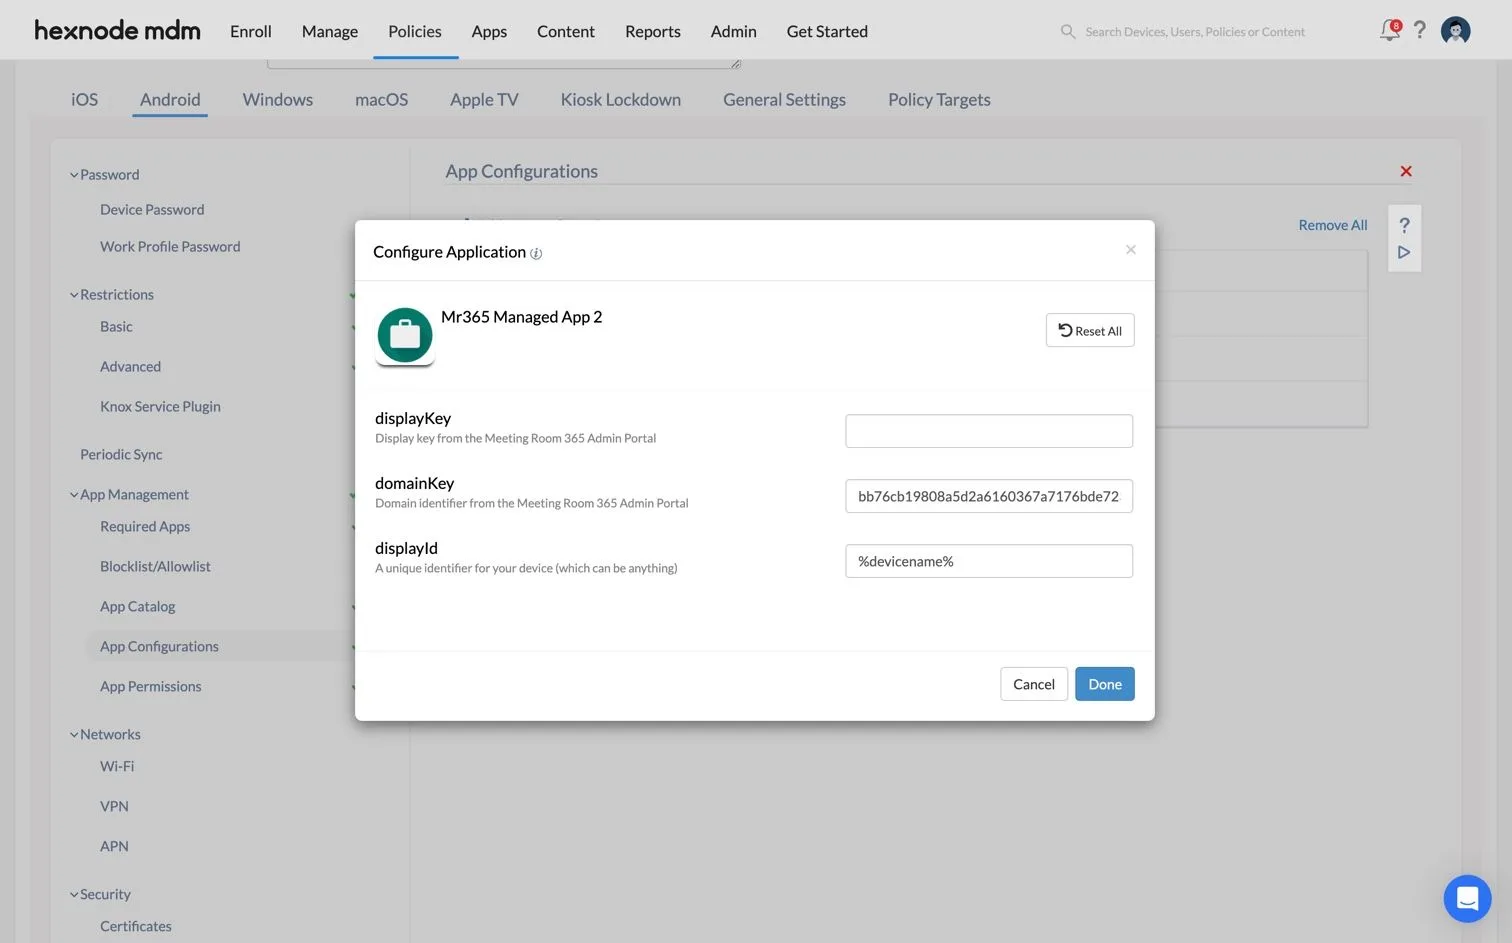Screen dimensions: 1512x943
Task: Select Device Password in sidebar
Action: click(x=152, y=209)
